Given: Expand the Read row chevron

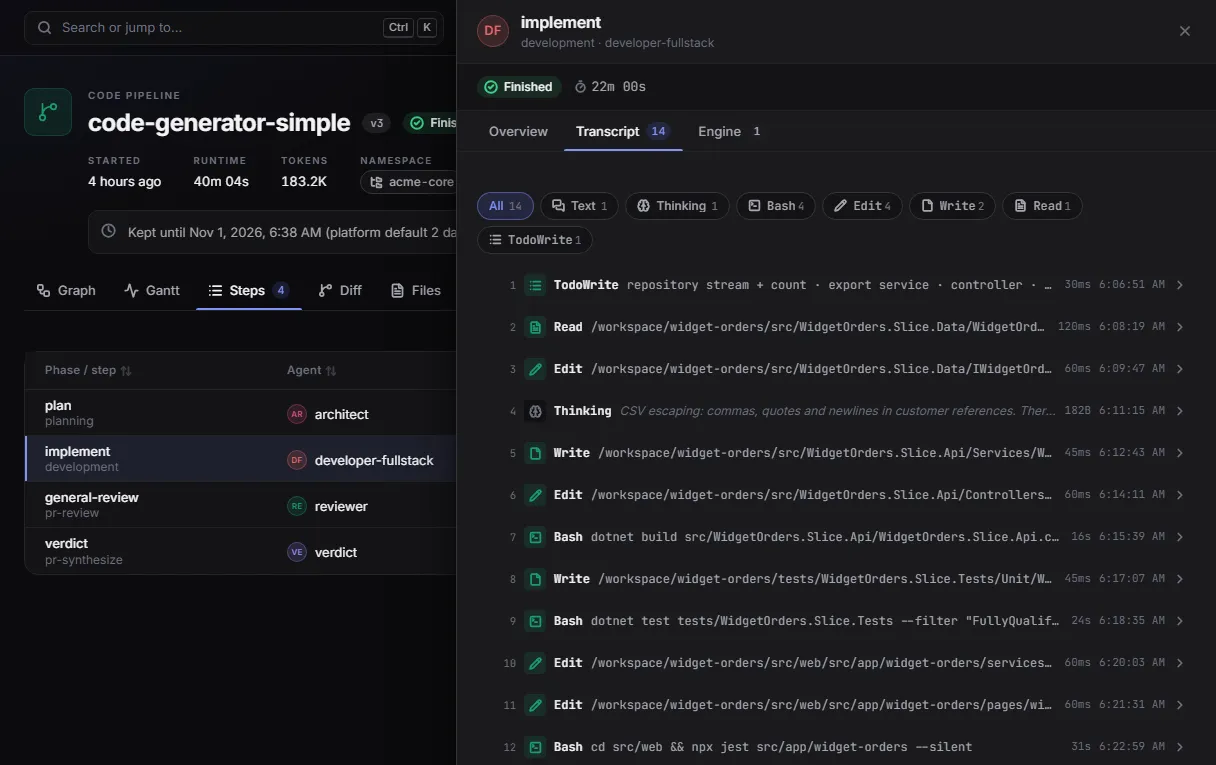Looking at the screenshot, I should pos(1180,327).
